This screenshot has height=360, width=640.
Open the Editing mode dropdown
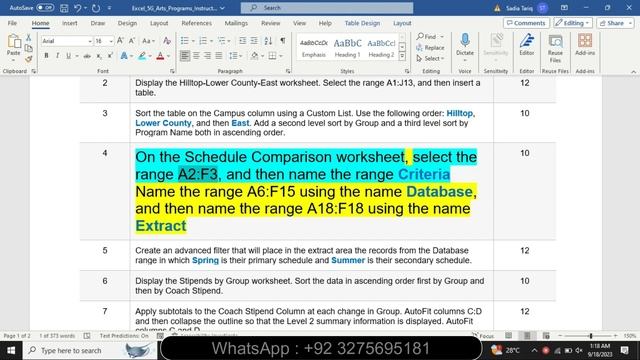573,23
